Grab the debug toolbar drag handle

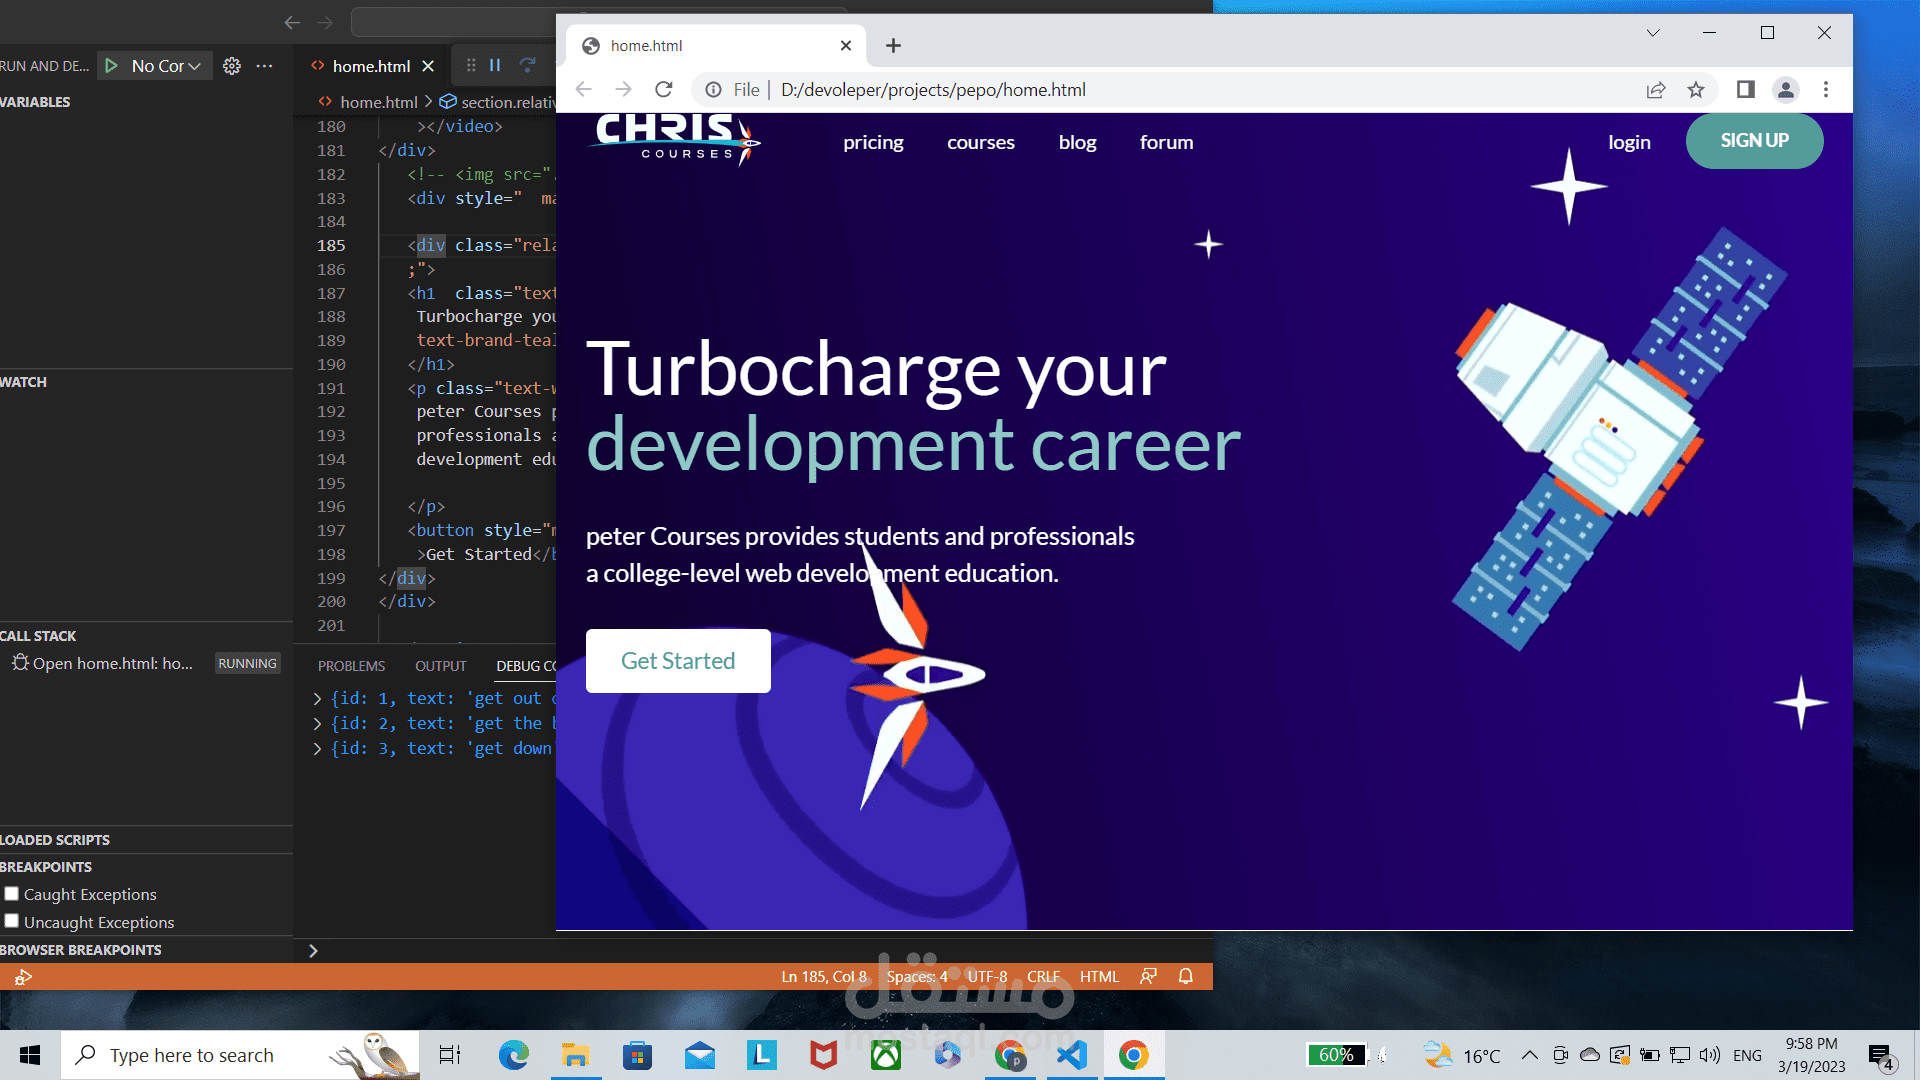(x=471, y=65)
